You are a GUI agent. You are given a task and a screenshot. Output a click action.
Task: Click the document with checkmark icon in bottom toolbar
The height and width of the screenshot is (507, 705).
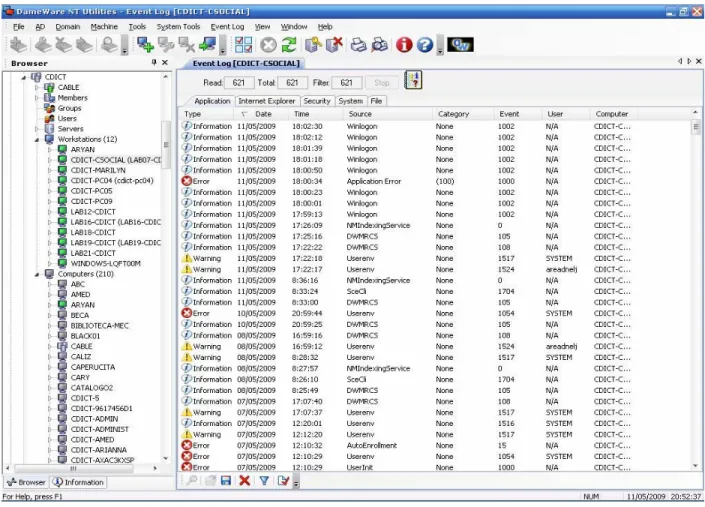coord(283,480)
